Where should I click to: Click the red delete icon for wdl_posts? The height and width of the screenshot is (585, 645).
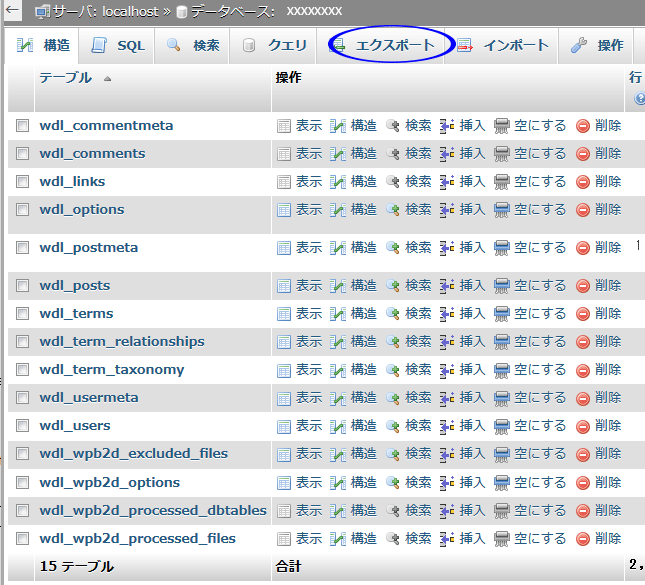(x=583, y=286)
